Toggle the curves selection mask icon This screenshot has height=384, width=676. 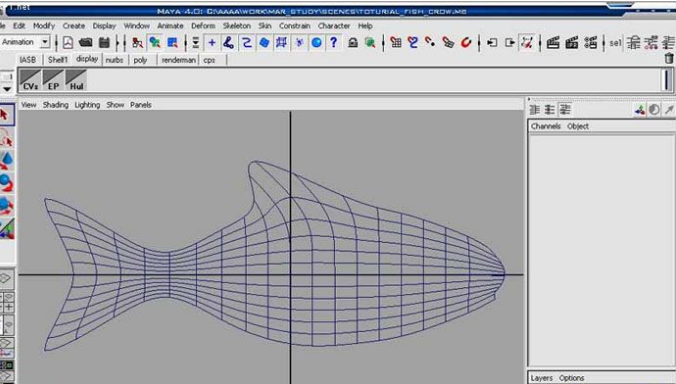[247, 42]
